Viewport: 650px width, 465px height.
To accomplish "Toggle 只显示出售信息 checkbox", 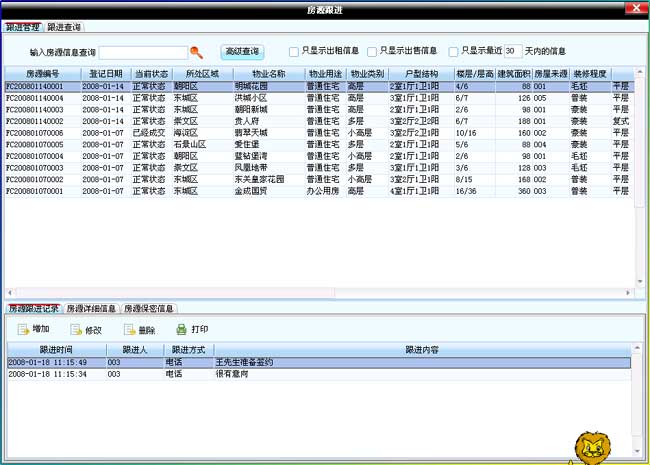I will [372, 51].
